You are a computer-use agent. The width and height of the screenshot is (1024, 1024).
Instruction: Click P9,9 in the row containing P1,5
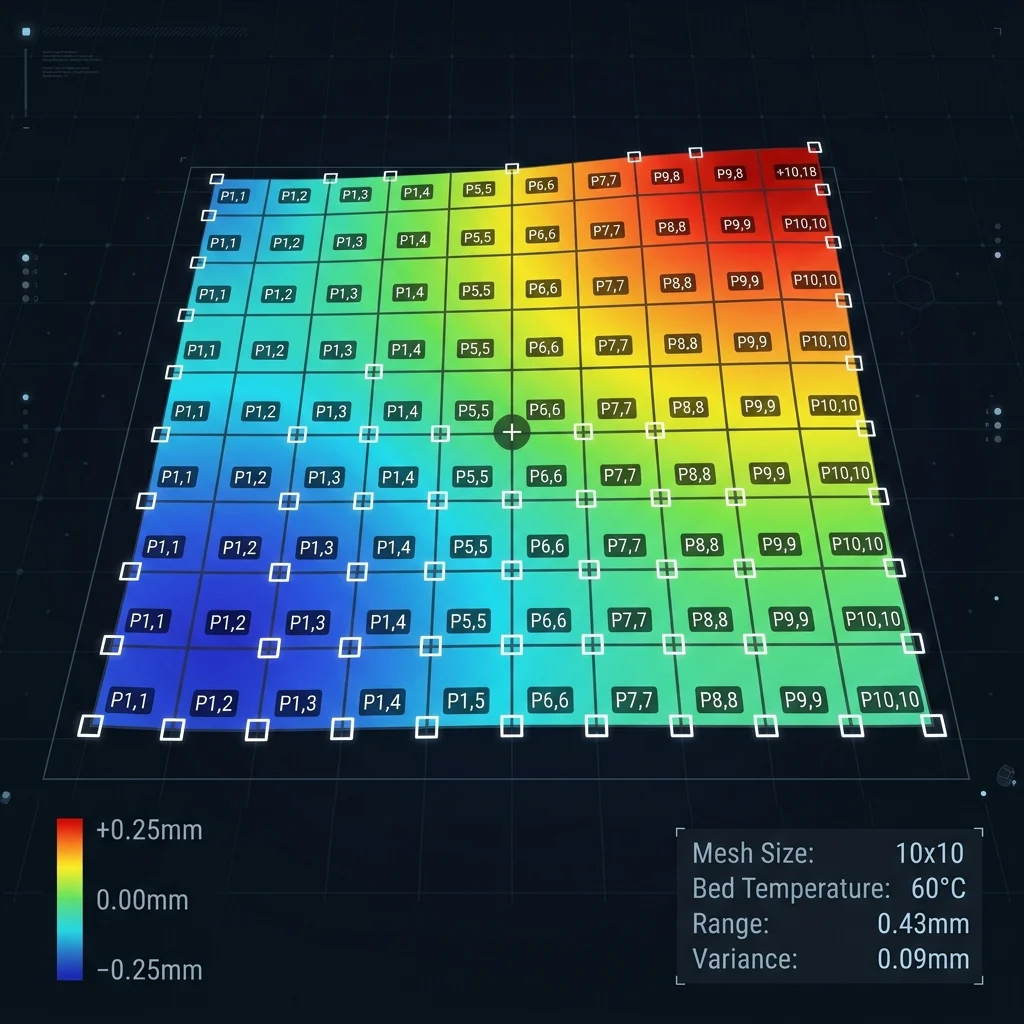(x=803, y=699)
